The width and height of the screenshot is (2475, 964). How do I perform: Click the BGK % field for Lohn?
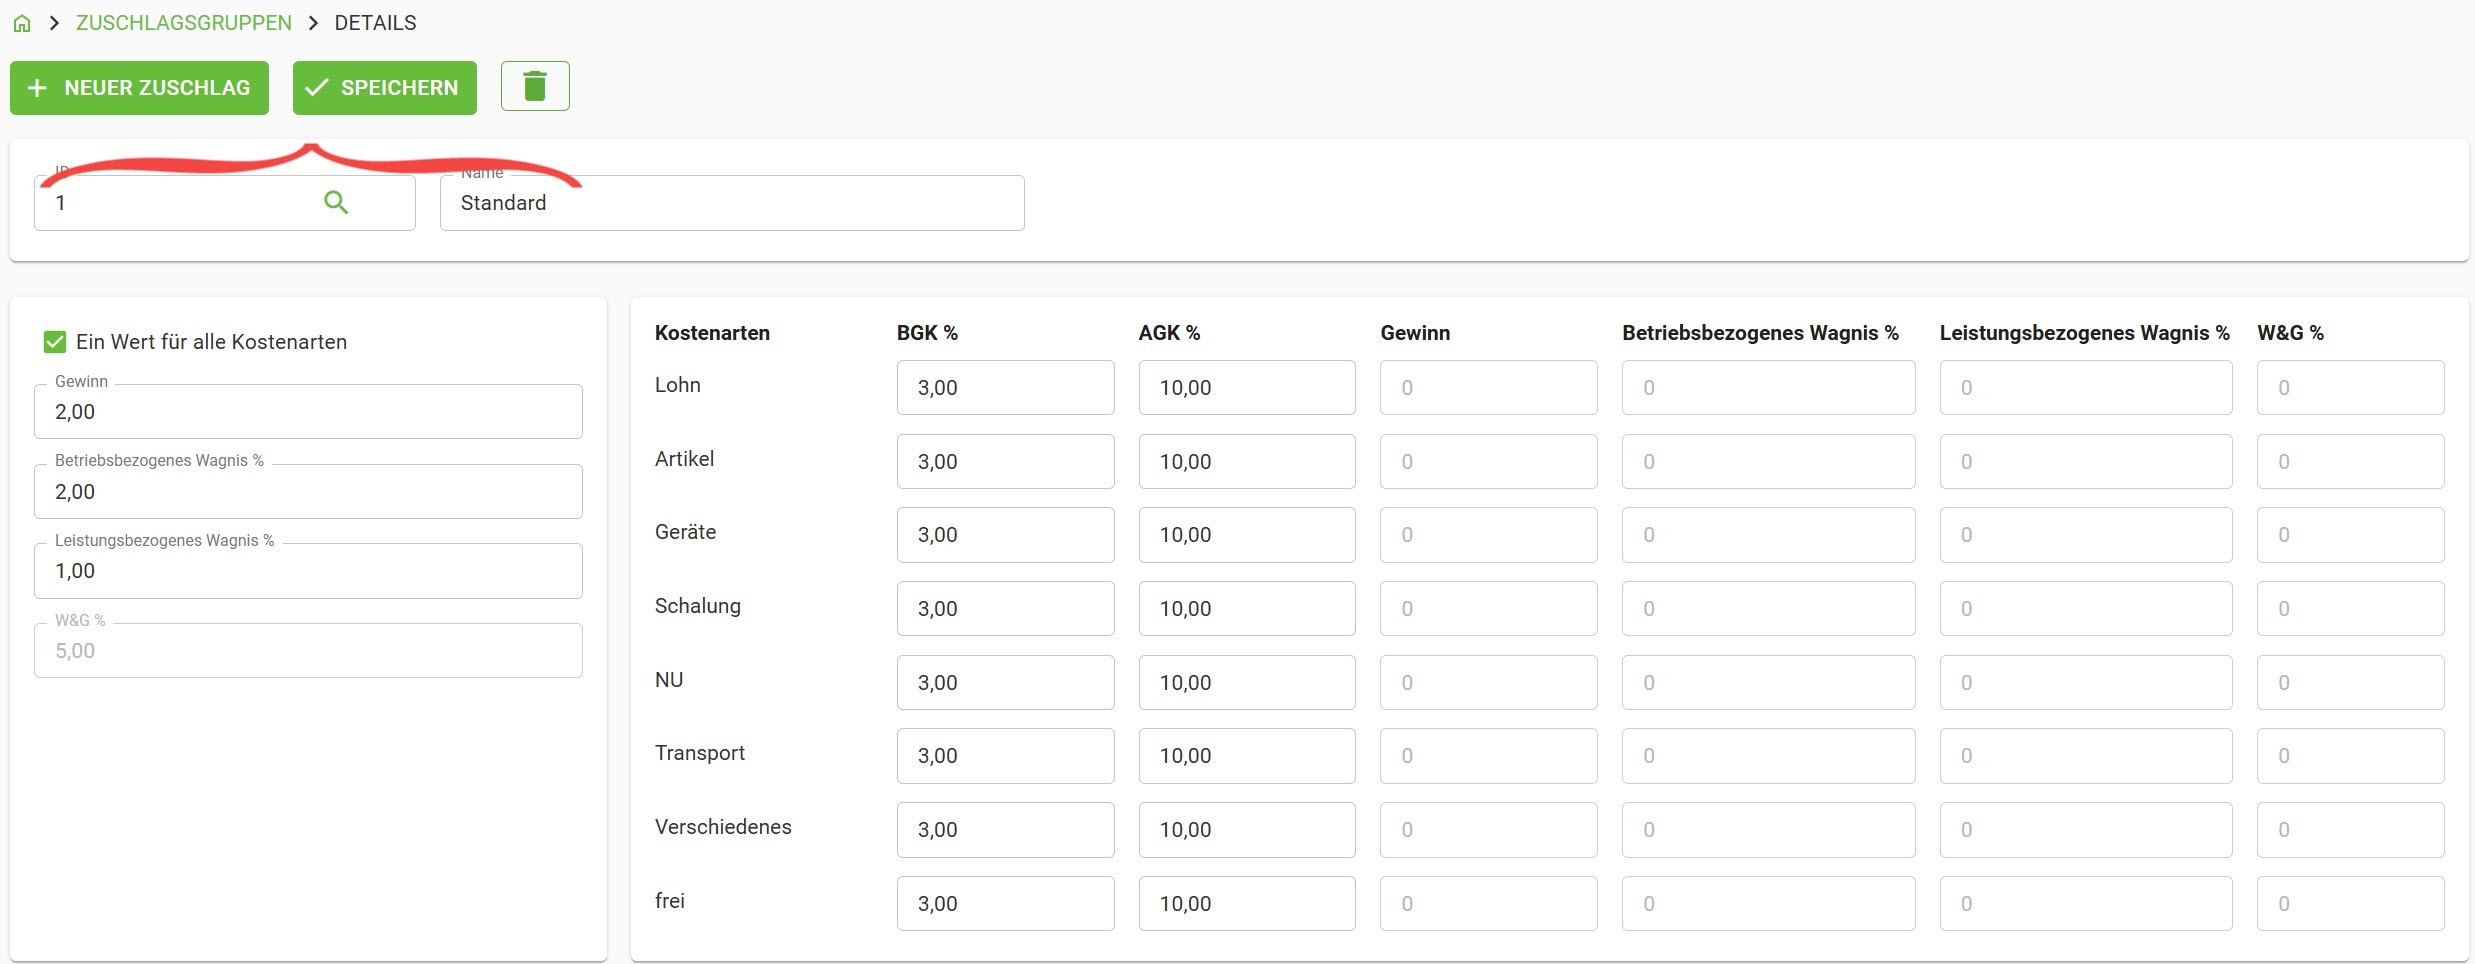point(1004,388)
